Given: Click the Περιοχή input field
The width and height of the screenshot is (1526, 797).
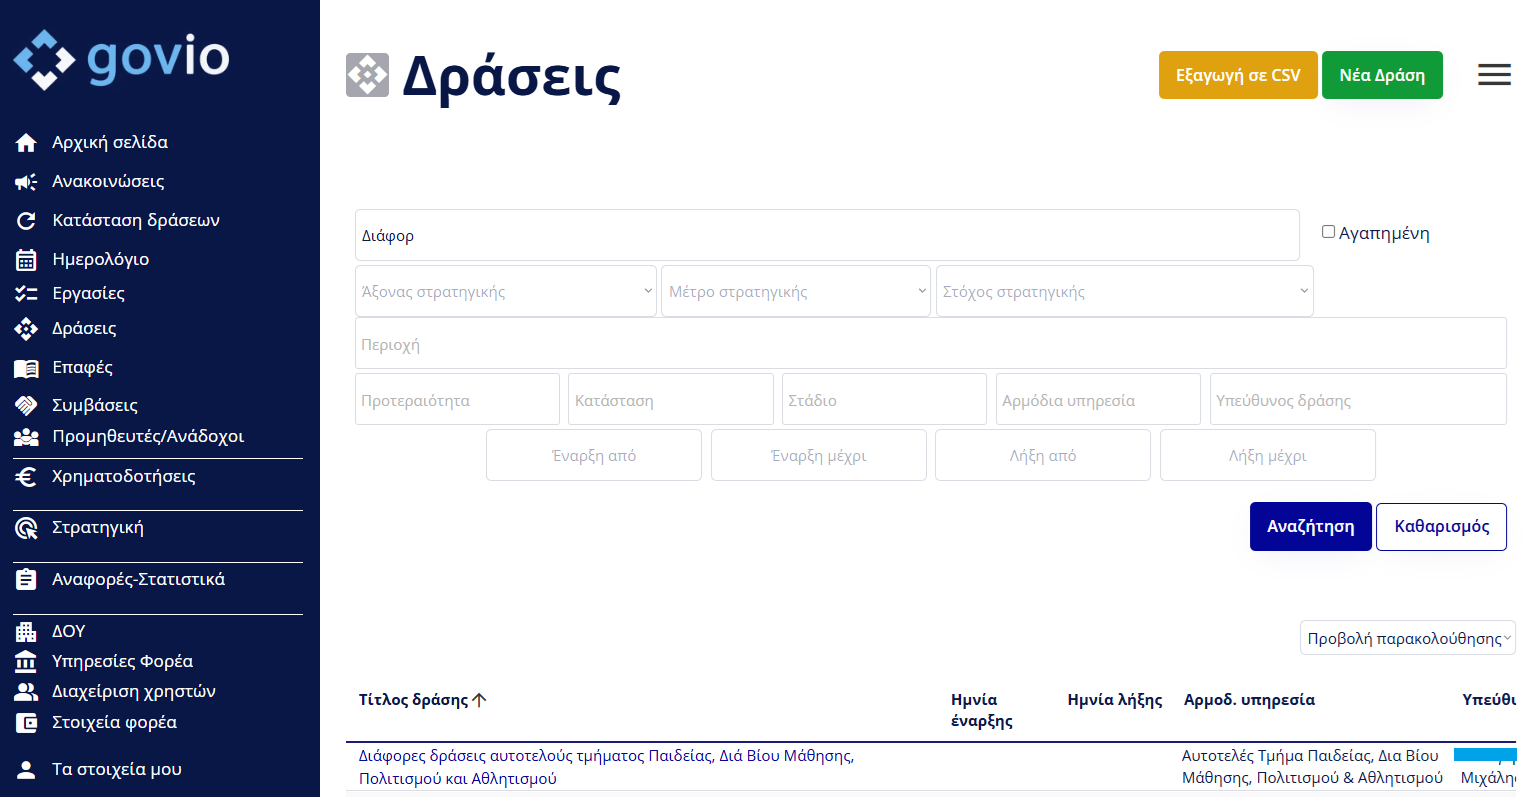Looking at the screenshot, I should [x=930, y=344].
